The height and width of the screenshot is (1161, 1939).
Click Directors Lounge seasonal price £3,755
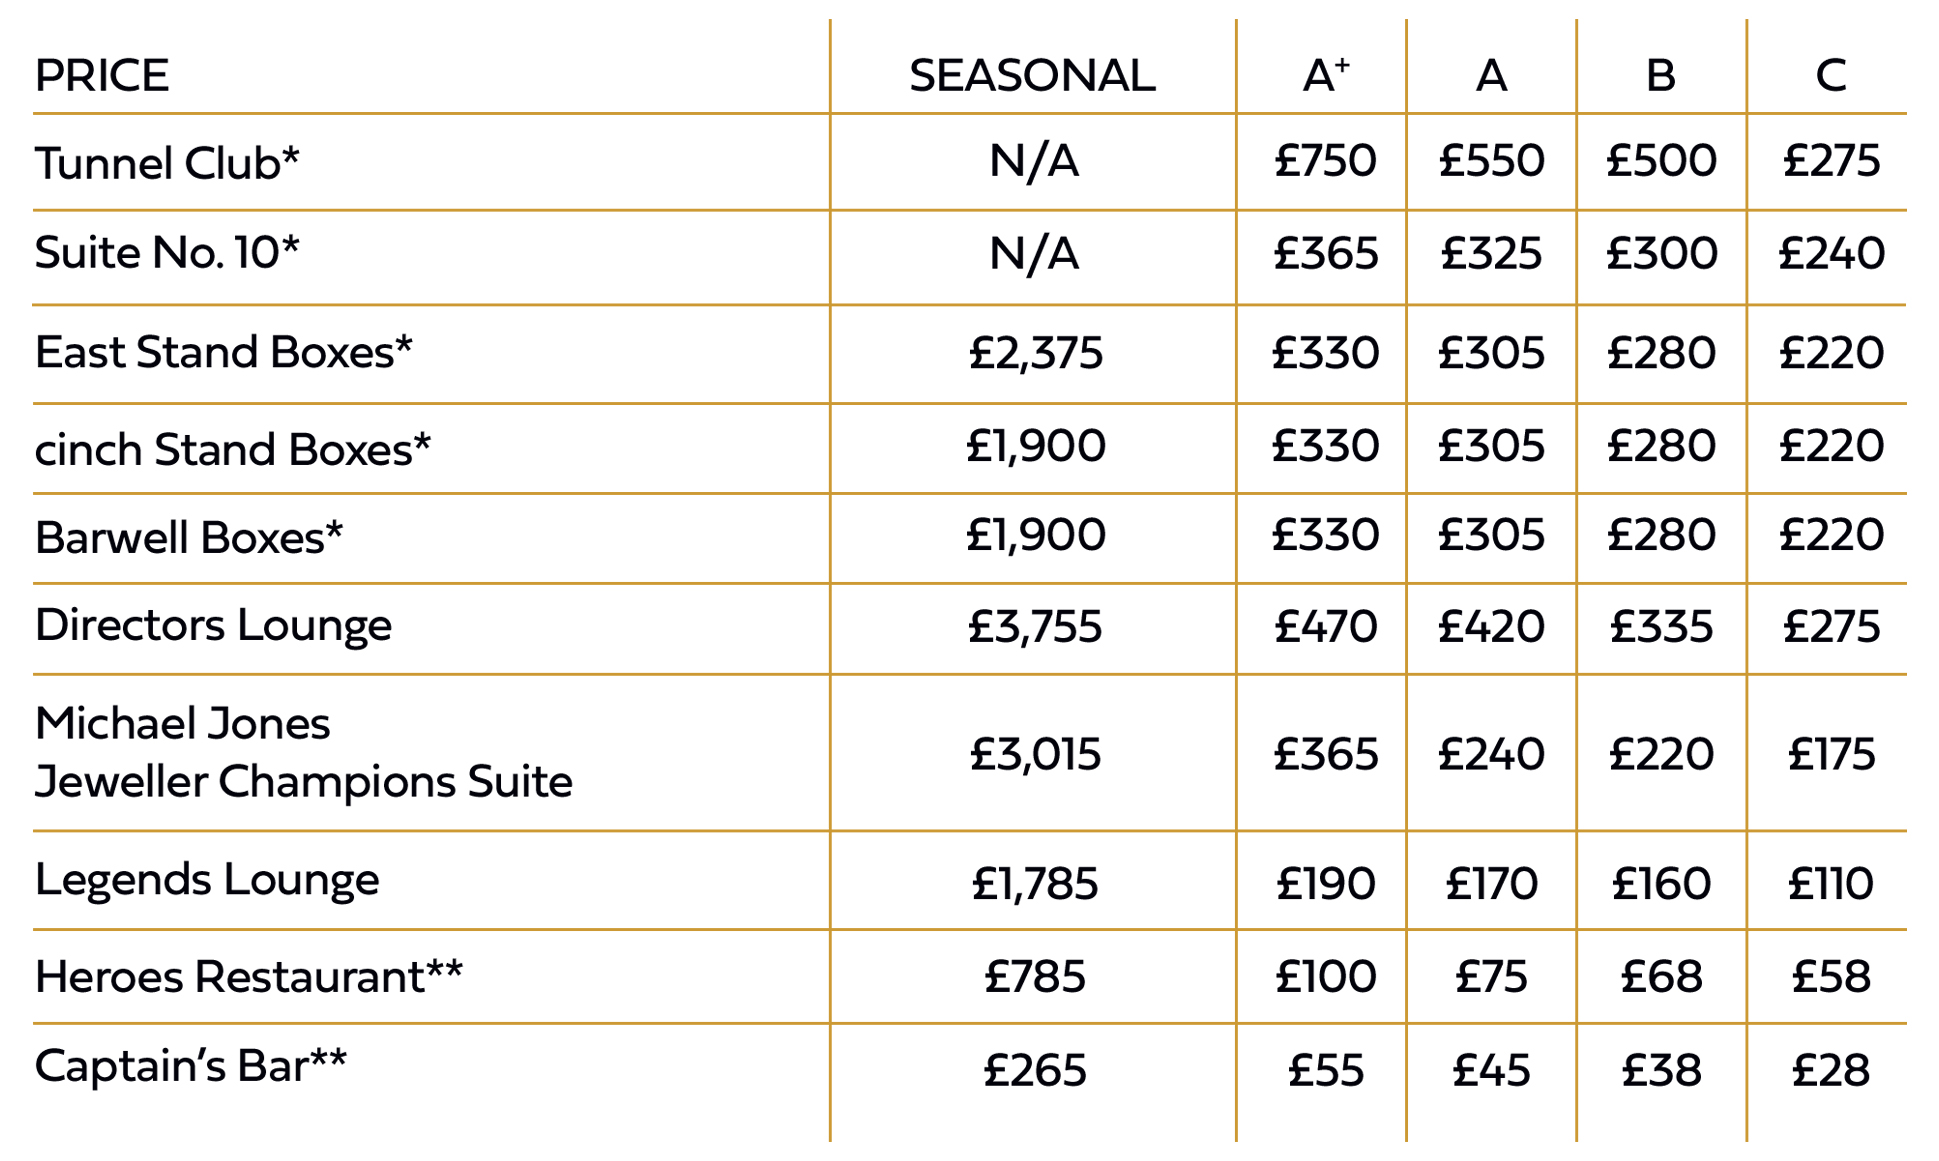tap(1035, 627)
